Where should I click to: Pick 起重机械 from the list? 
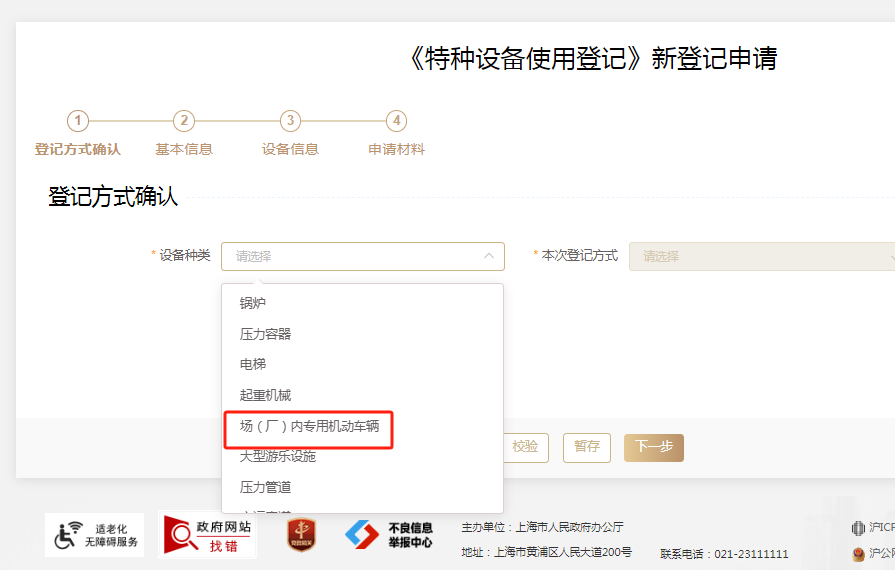265,395
